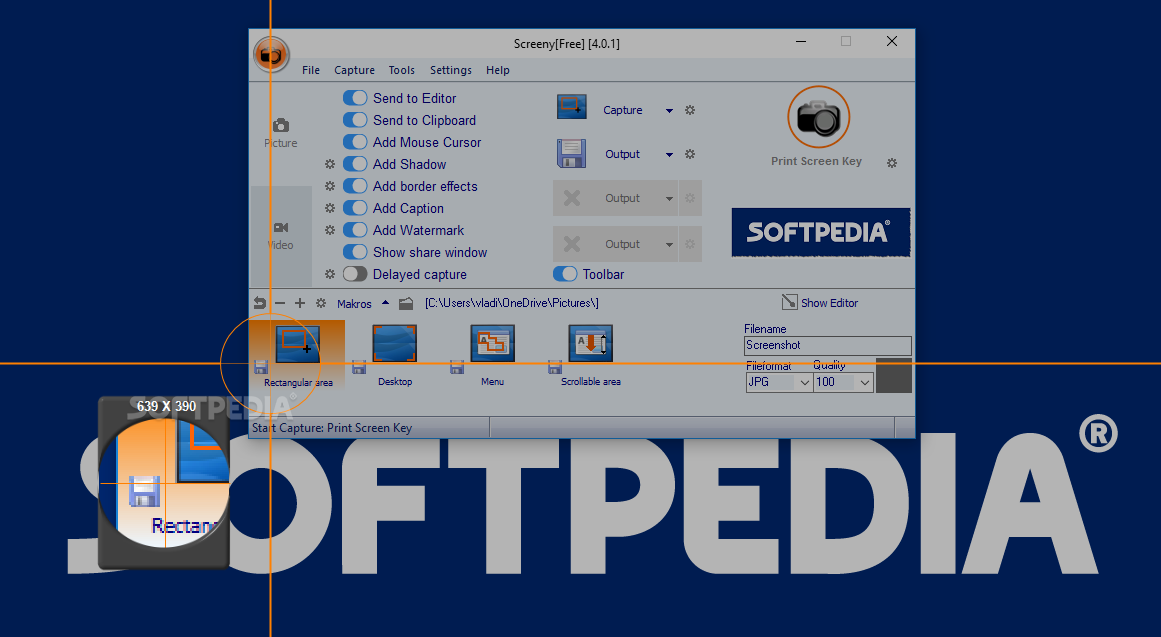Disable the Add Caption switch
The image size is (1161, 637).
[355, 208]
